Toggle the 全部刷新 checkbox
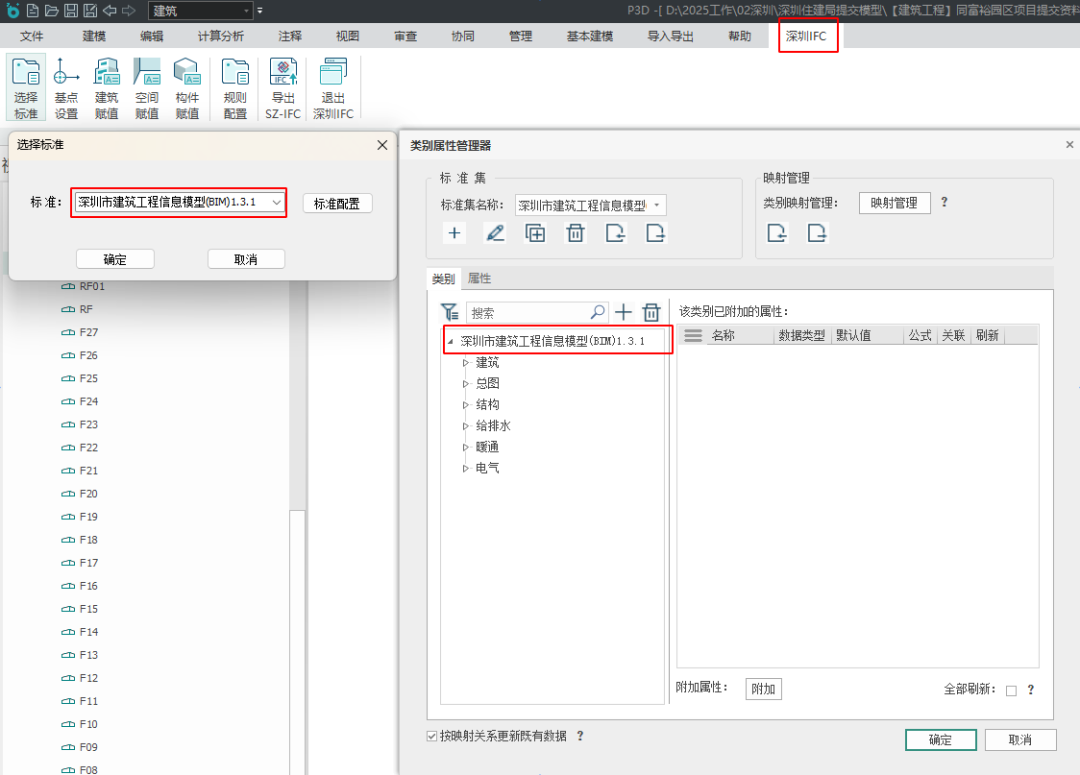This screenshot has height=775, width=1080. pos(1011,690)
